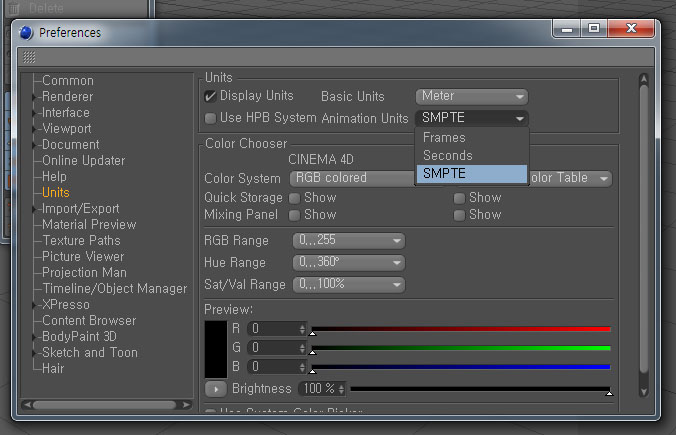The width and height of the screenshot is (676, 435).
Task: Click the Brightness stepper arrows
Action: point(341,389)
